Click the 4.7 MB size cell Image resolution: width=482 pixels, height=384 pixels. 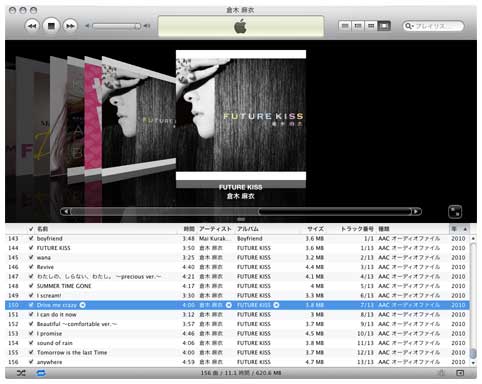tap(315, 362)
